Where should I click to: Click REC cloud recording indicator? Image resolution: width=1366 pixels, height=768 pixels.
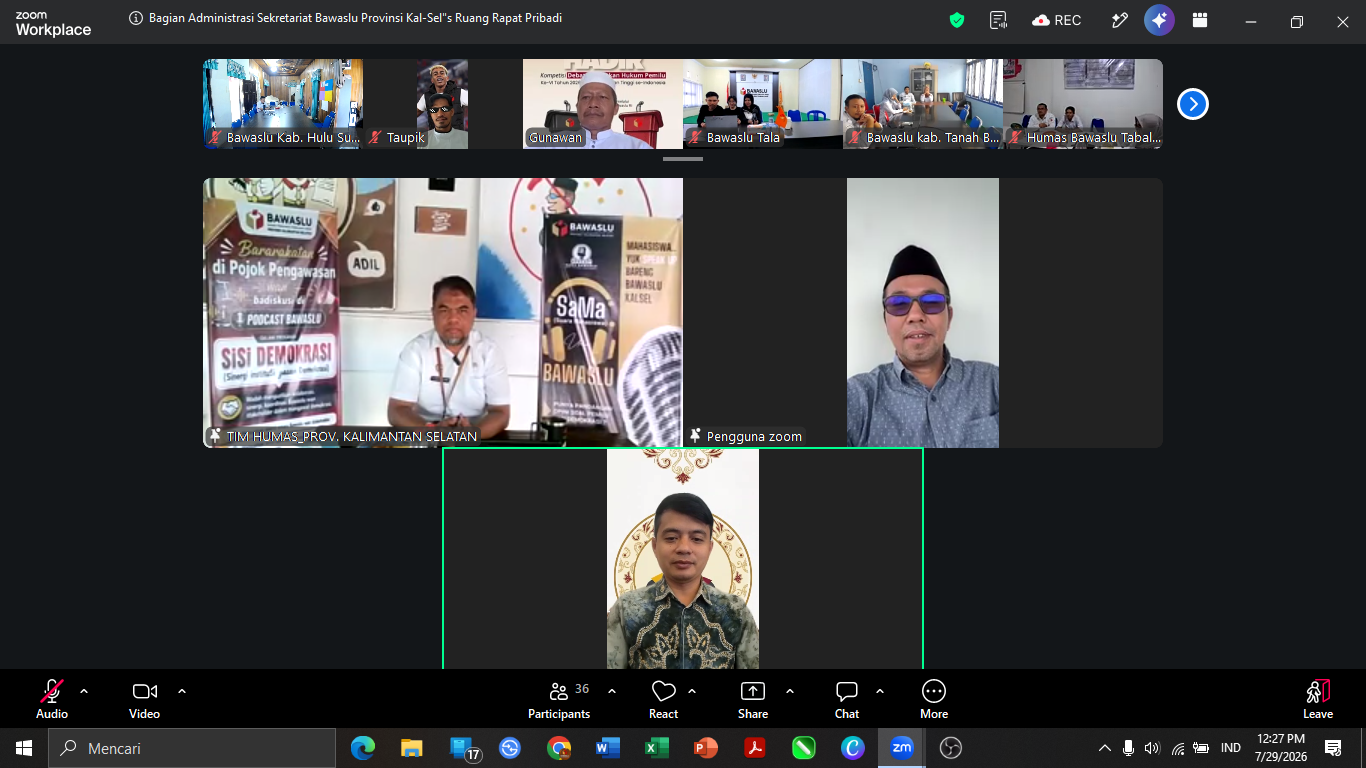click(x=1057, y=20)
